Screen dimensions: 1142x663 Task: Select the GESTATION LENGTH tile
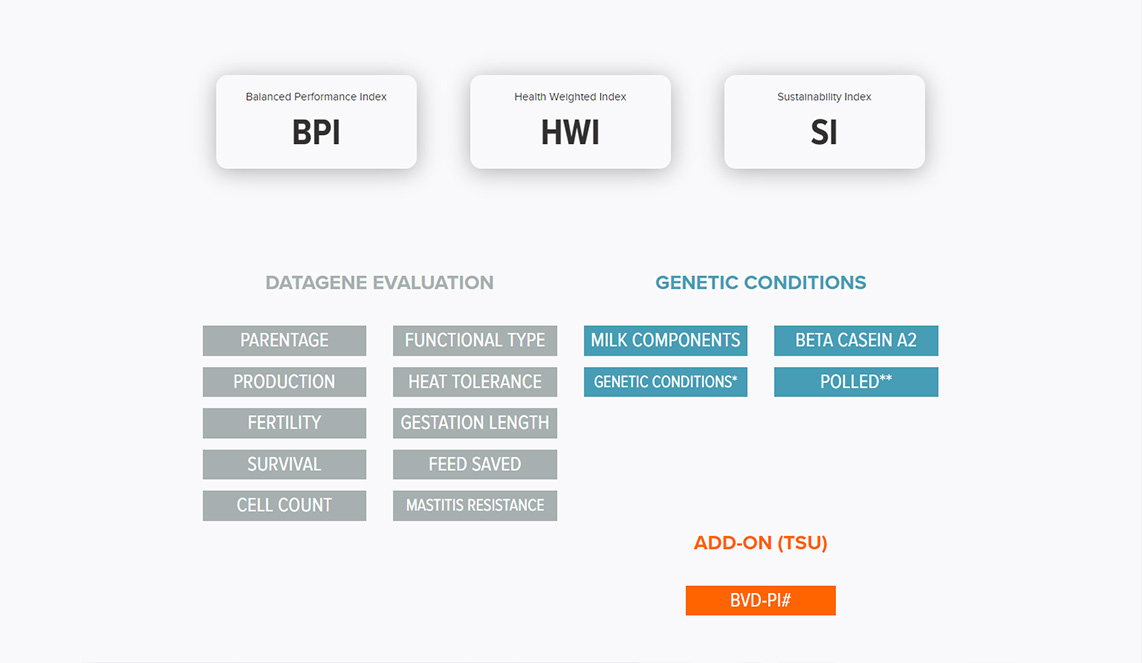[475, 423]
